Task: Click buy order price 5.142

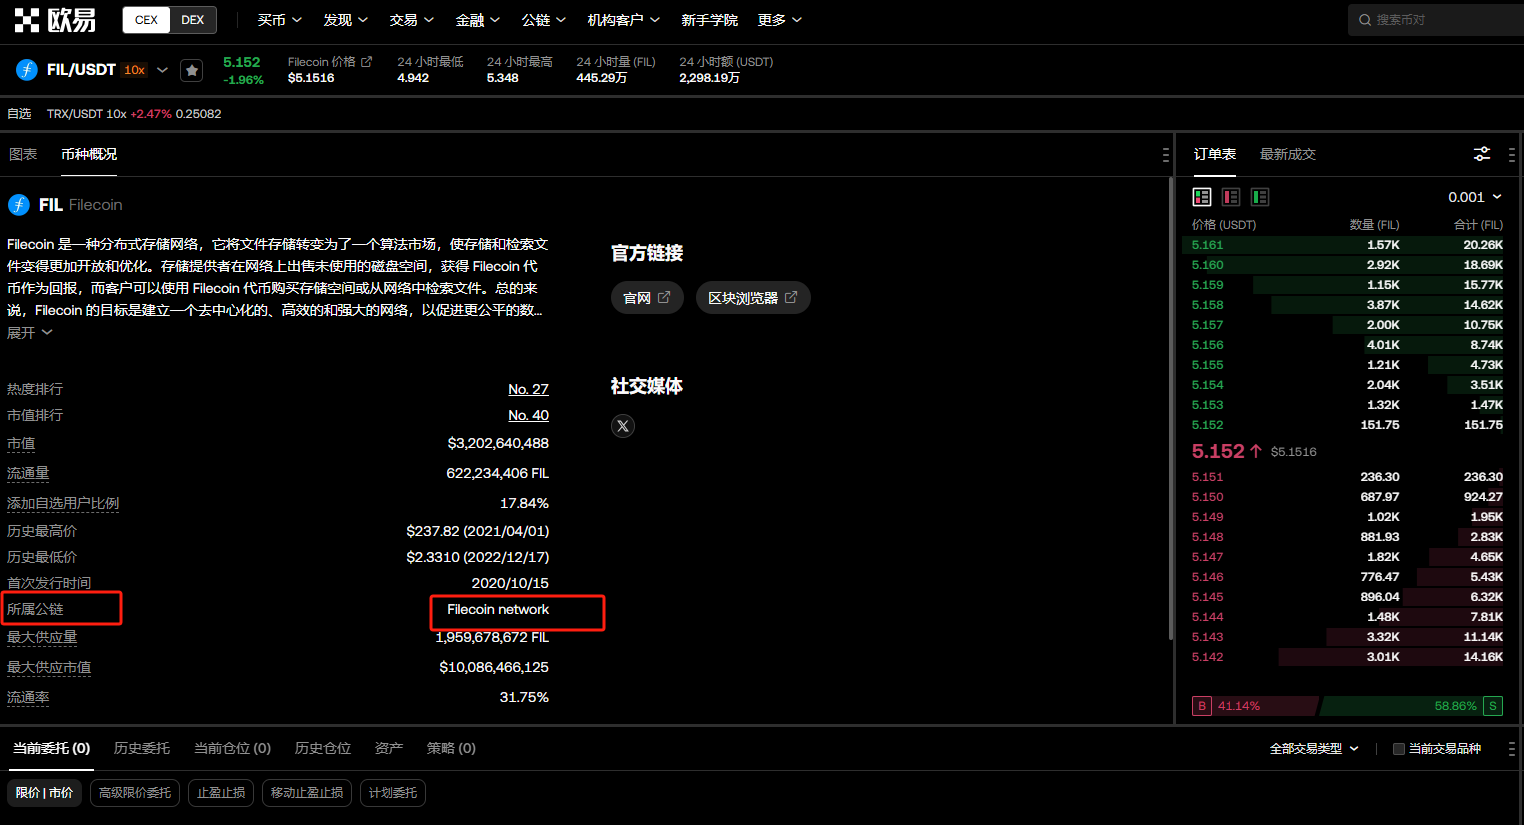Action: click(1207, 657)
